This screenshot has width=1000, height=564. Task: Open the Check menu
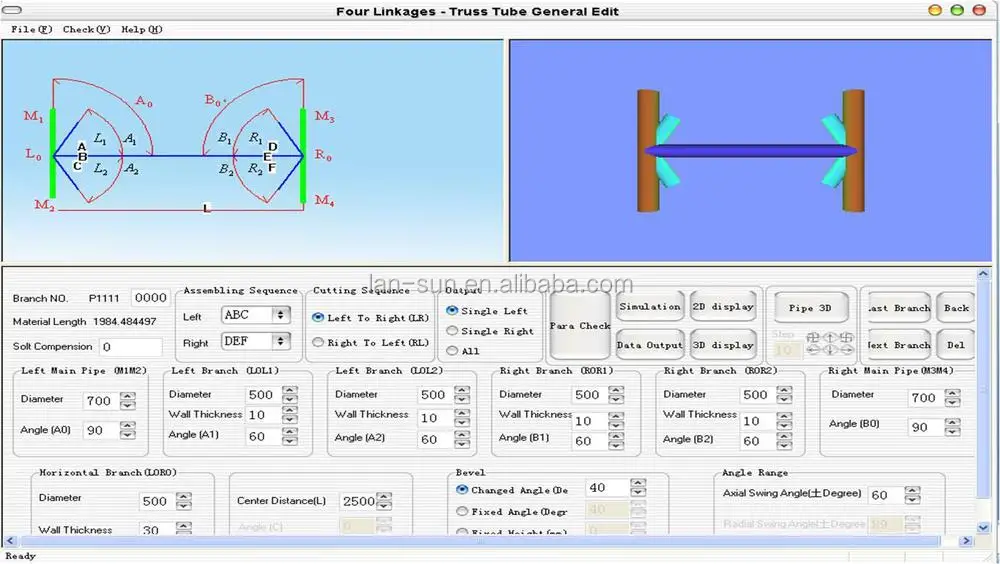86,29
